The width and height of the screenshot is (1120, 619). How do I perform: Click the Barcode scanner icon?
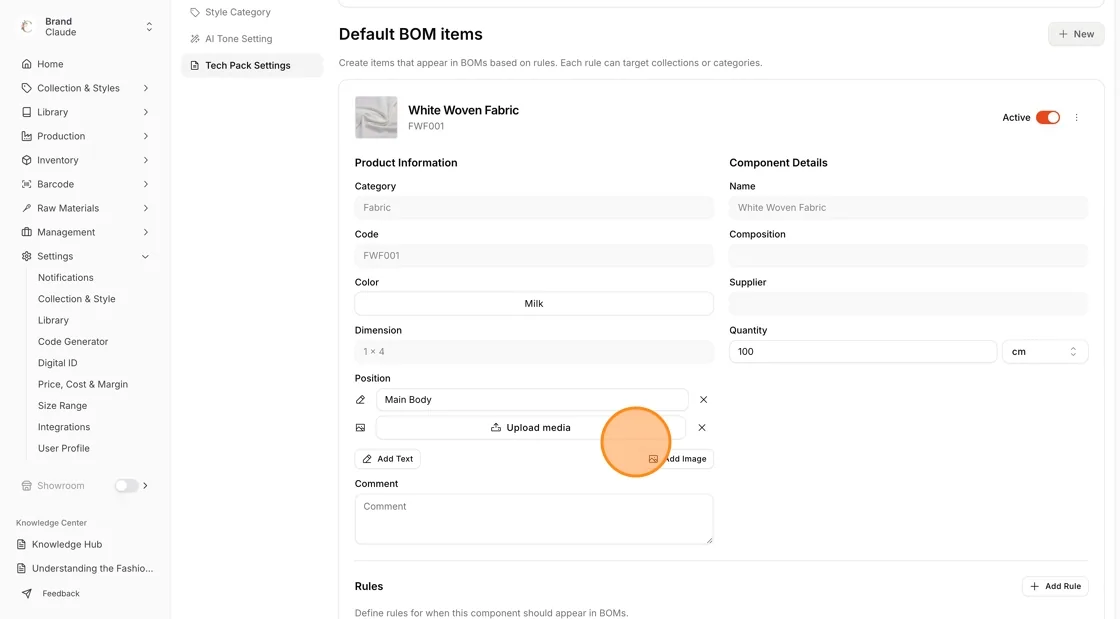[x=26, y=184]
